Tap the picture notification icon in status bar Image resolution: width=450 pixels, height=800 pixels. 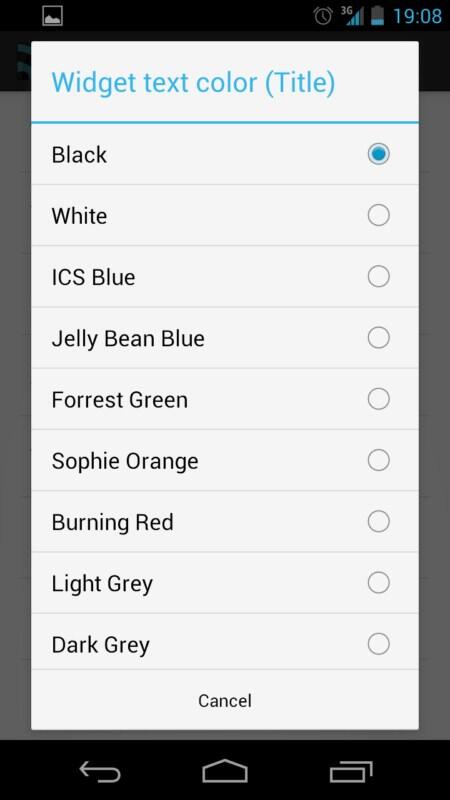pyautogui.click(x=53, y=16)
